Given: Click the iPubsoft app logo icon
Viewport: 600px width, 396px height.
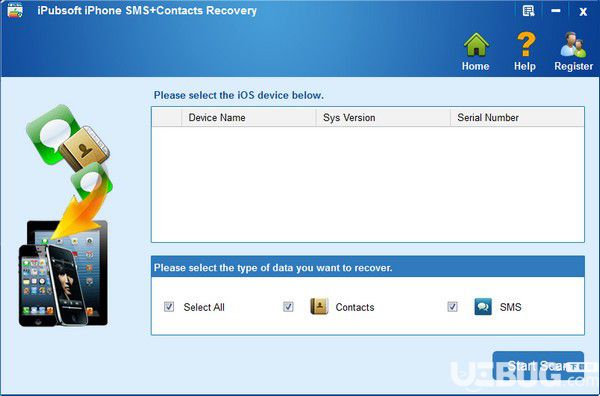Looking at the screenshot, I should (x=15, y=10).
